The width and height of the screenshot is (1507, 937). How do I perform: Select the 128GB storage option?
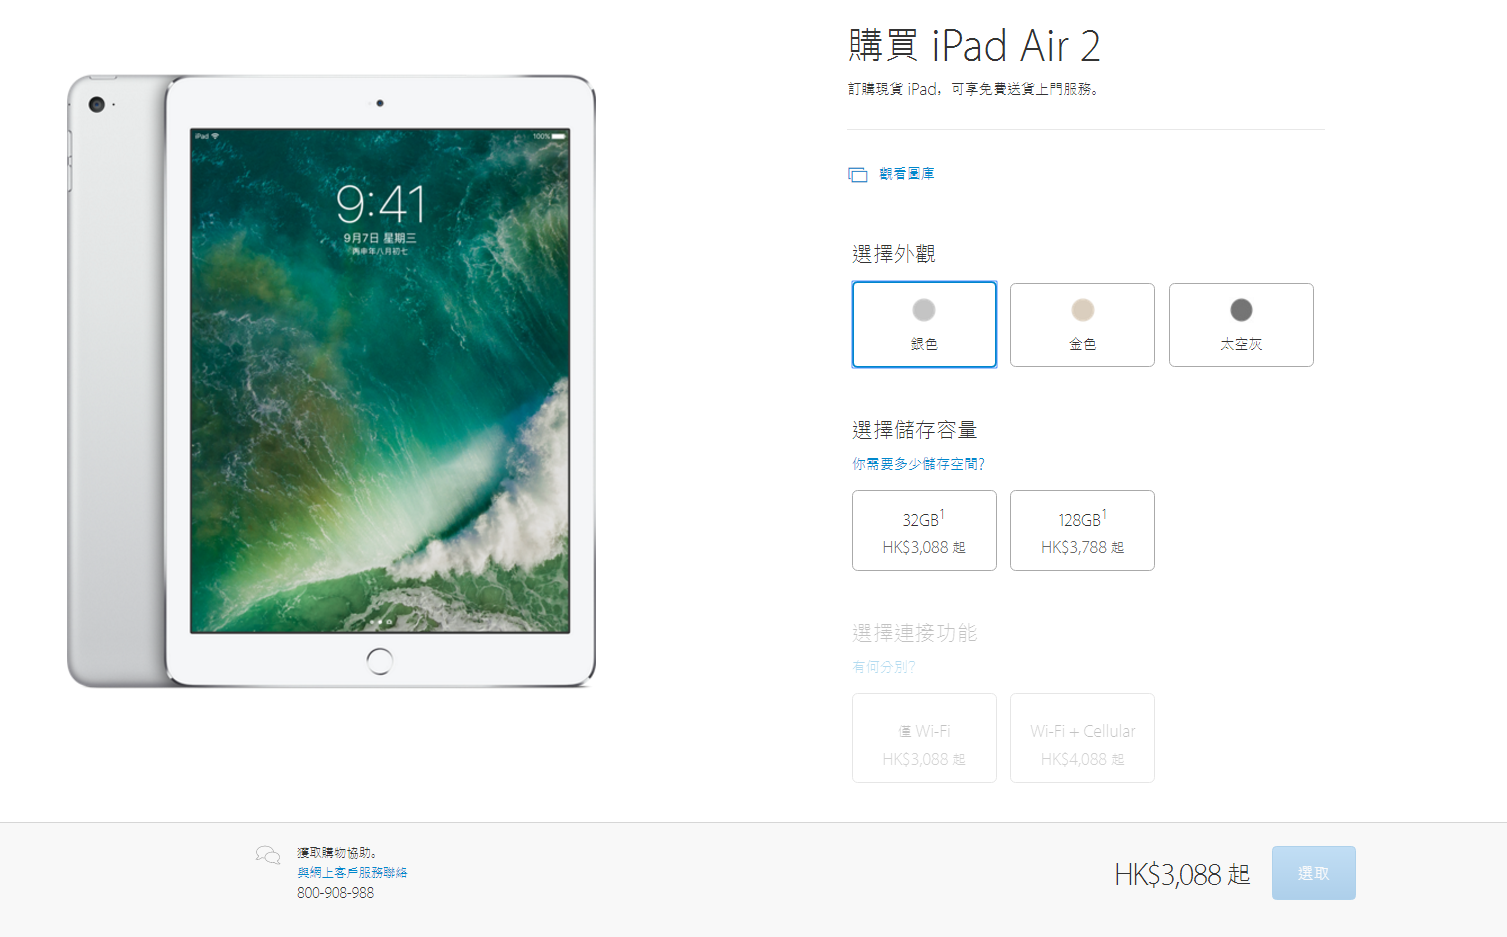1082,530
